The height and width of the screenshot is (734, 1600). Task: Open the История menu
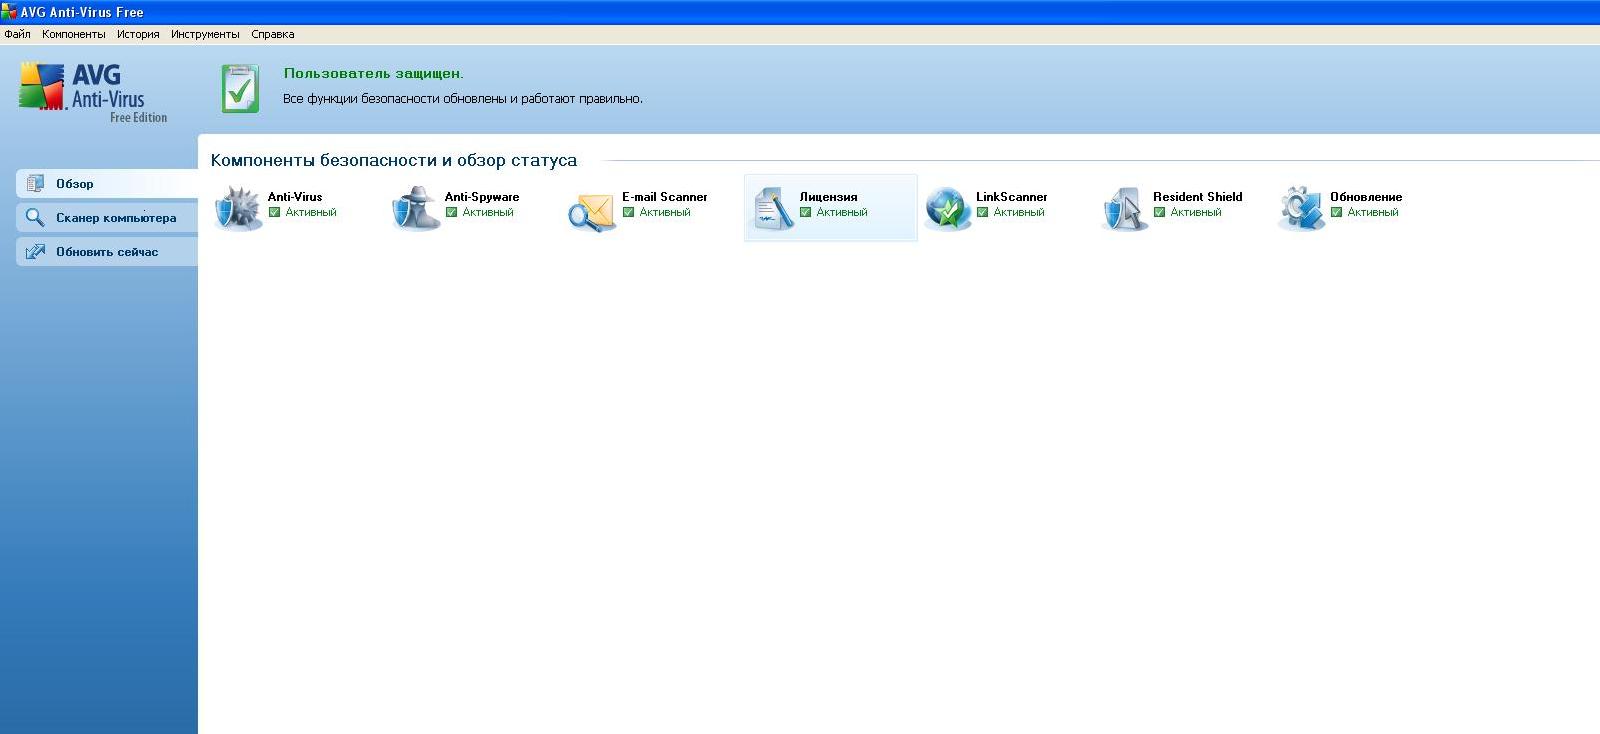[x=138, y=34]
